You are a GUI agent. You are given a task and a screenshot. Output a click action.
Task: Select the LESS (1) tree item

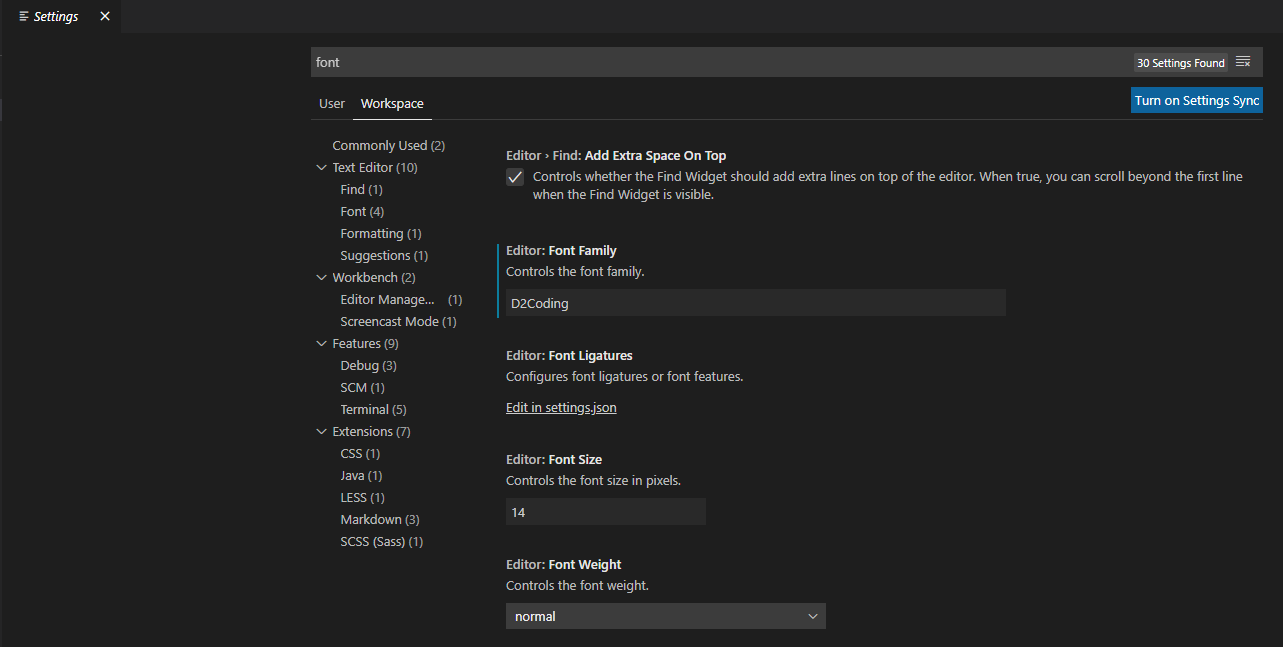(x=362, y=497)
